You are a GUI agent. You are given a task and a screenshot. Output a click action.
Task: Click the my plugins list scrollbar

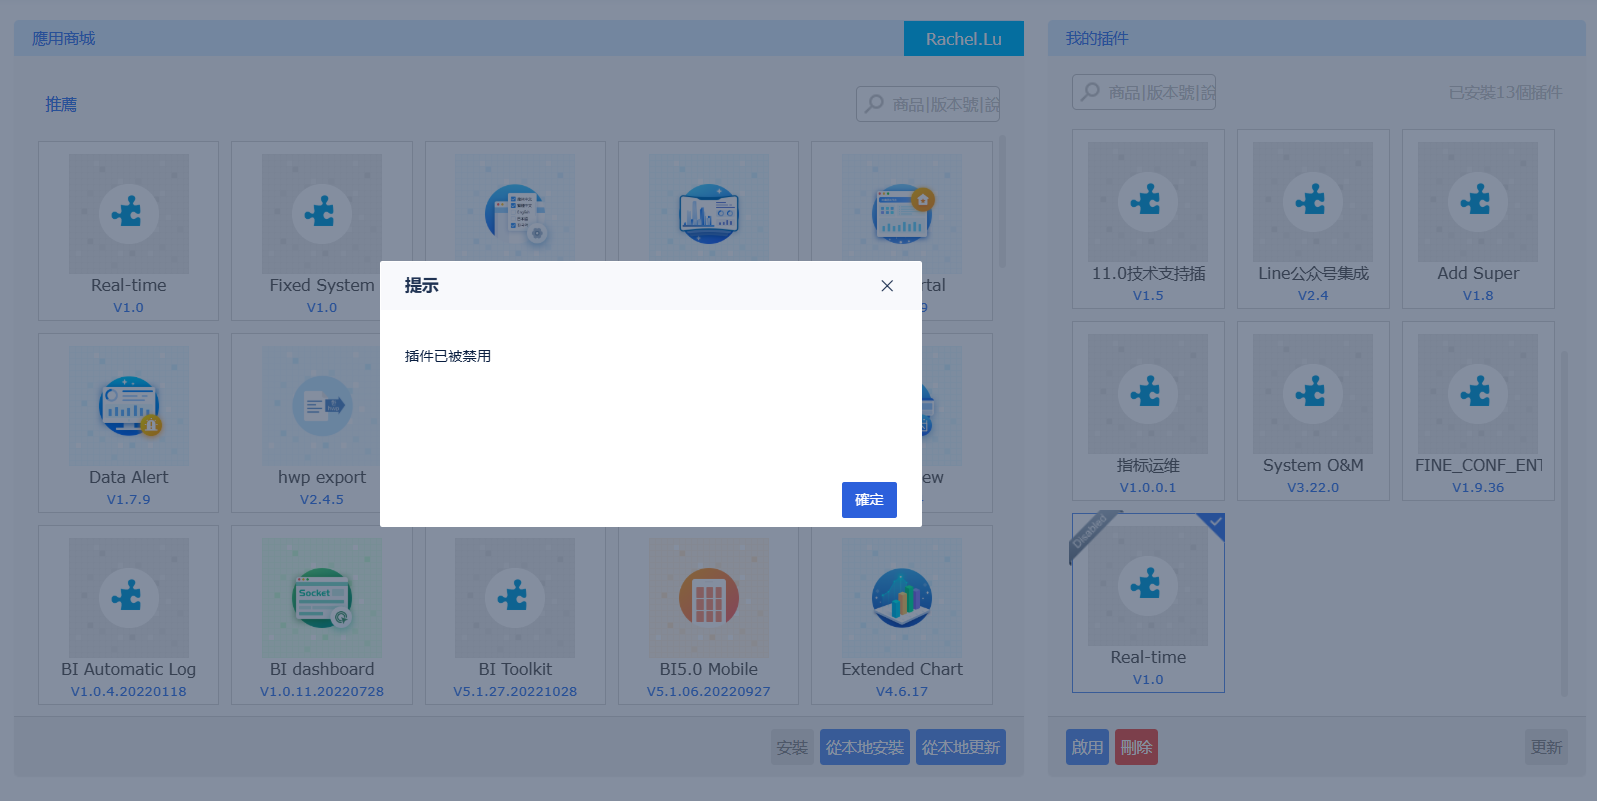pyautogui.click(x=1565, y=522)
